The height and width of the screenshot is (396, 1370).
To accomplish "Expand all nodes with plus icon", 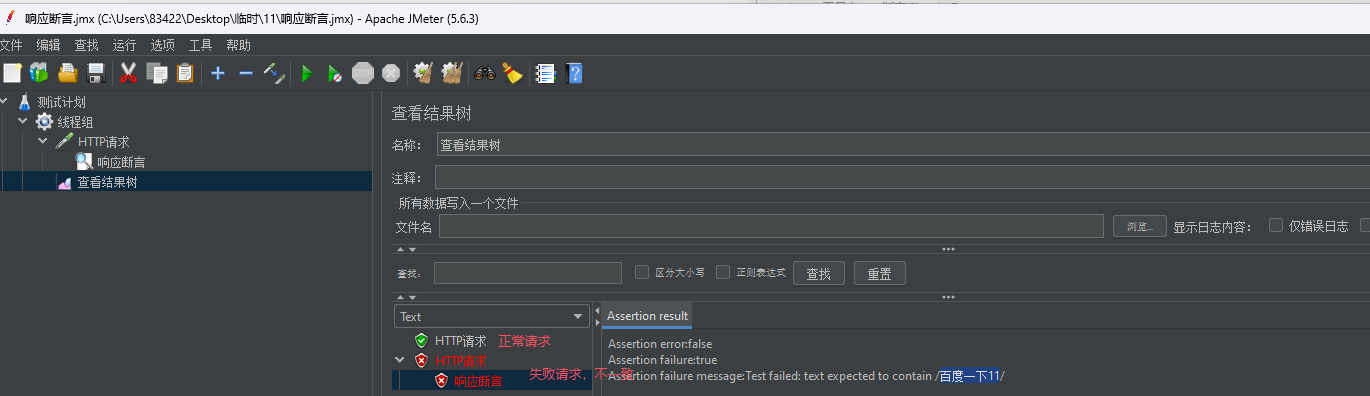I will [x=218, y=73].
